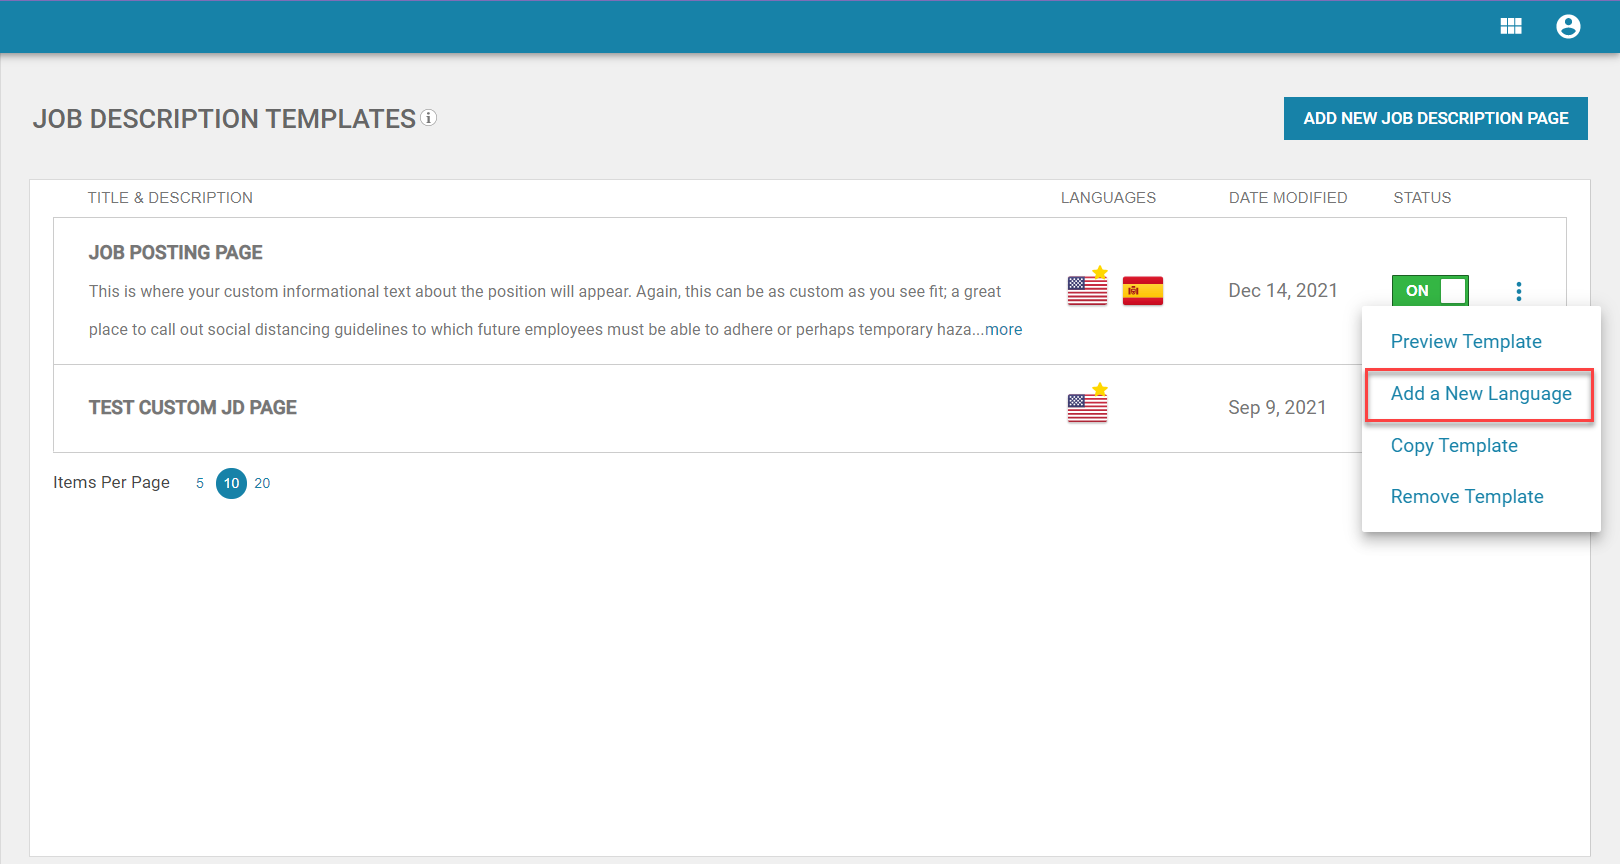
Task: Open the Test Custom JD Page template
Action: pyautogui.click(x=193, y=408)
